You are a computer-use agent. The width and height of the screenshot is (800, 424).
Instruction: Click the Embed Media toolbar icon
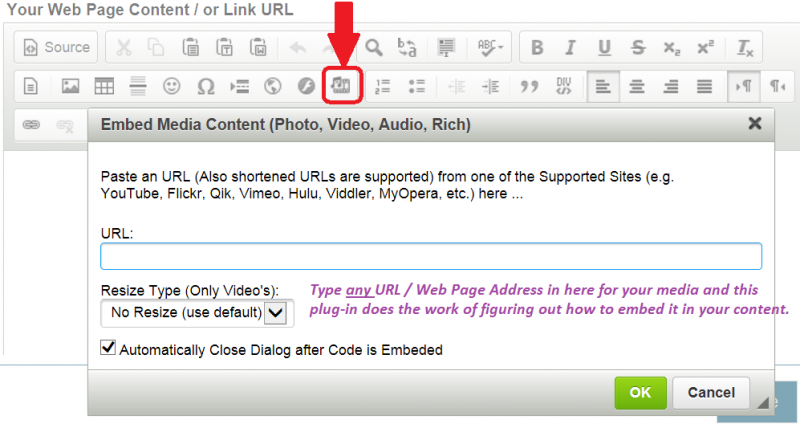click(x=342, y=86)
